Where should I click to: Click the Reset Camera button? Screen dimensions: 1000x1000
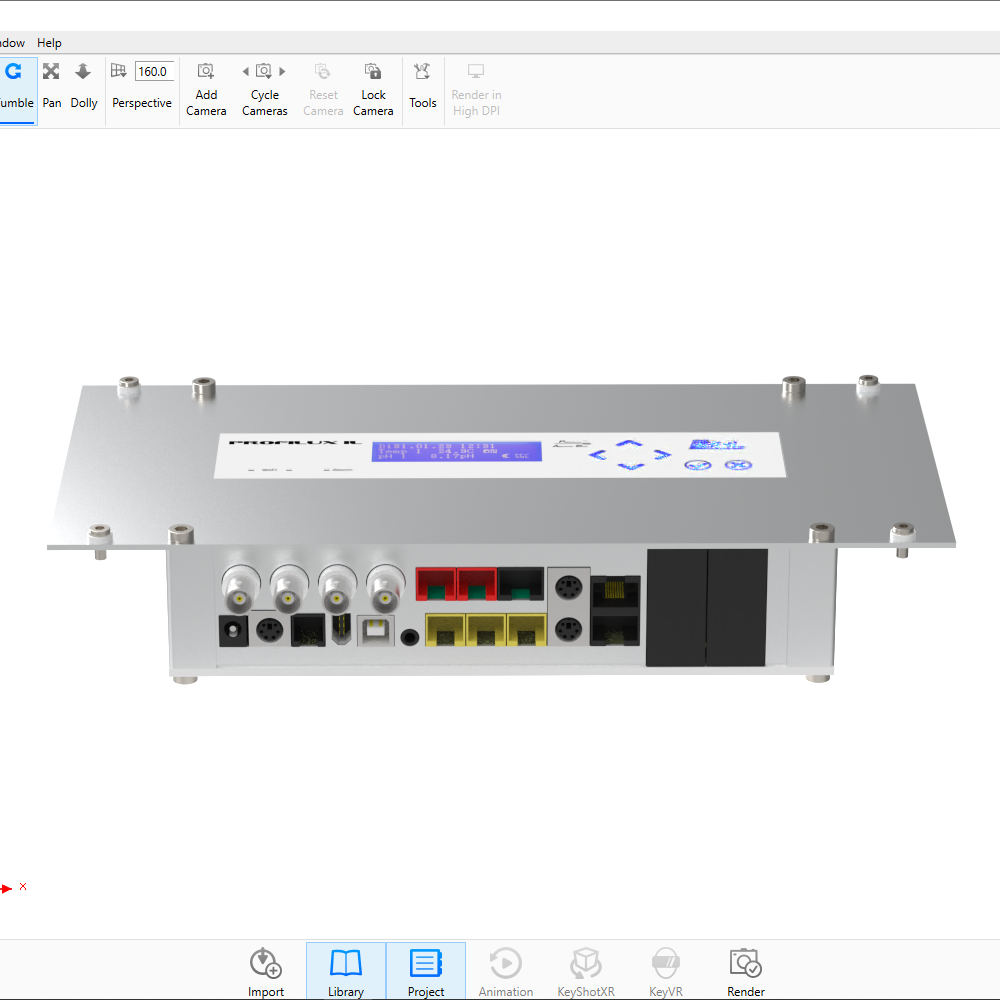pyautogui.click(x=323, y=86)
